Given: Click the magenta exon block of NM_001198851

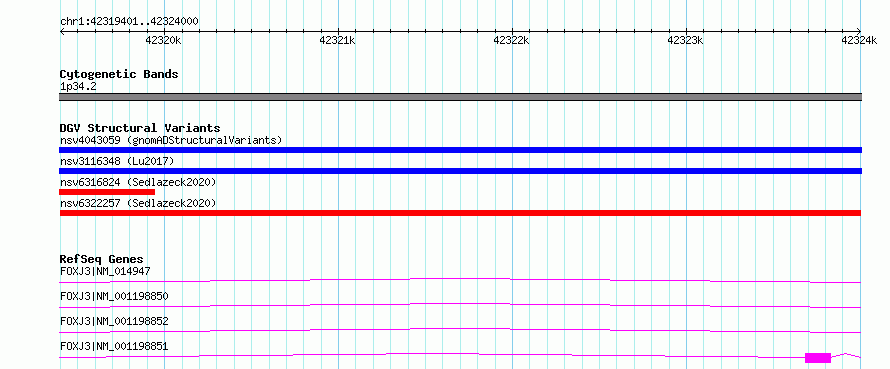Looking at the screenshot, I should coord(818,358).
